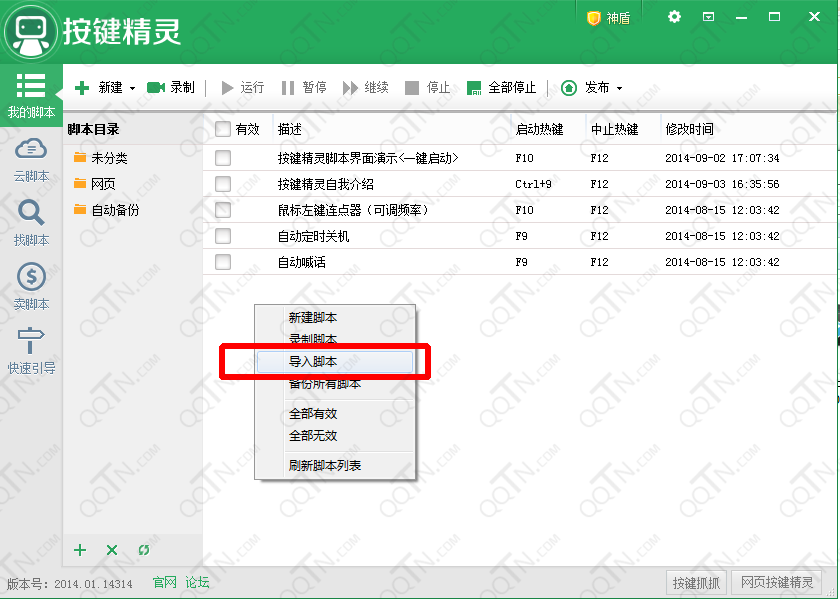Toggle the 有效 select-all header checkbox

tap(223, 129)
